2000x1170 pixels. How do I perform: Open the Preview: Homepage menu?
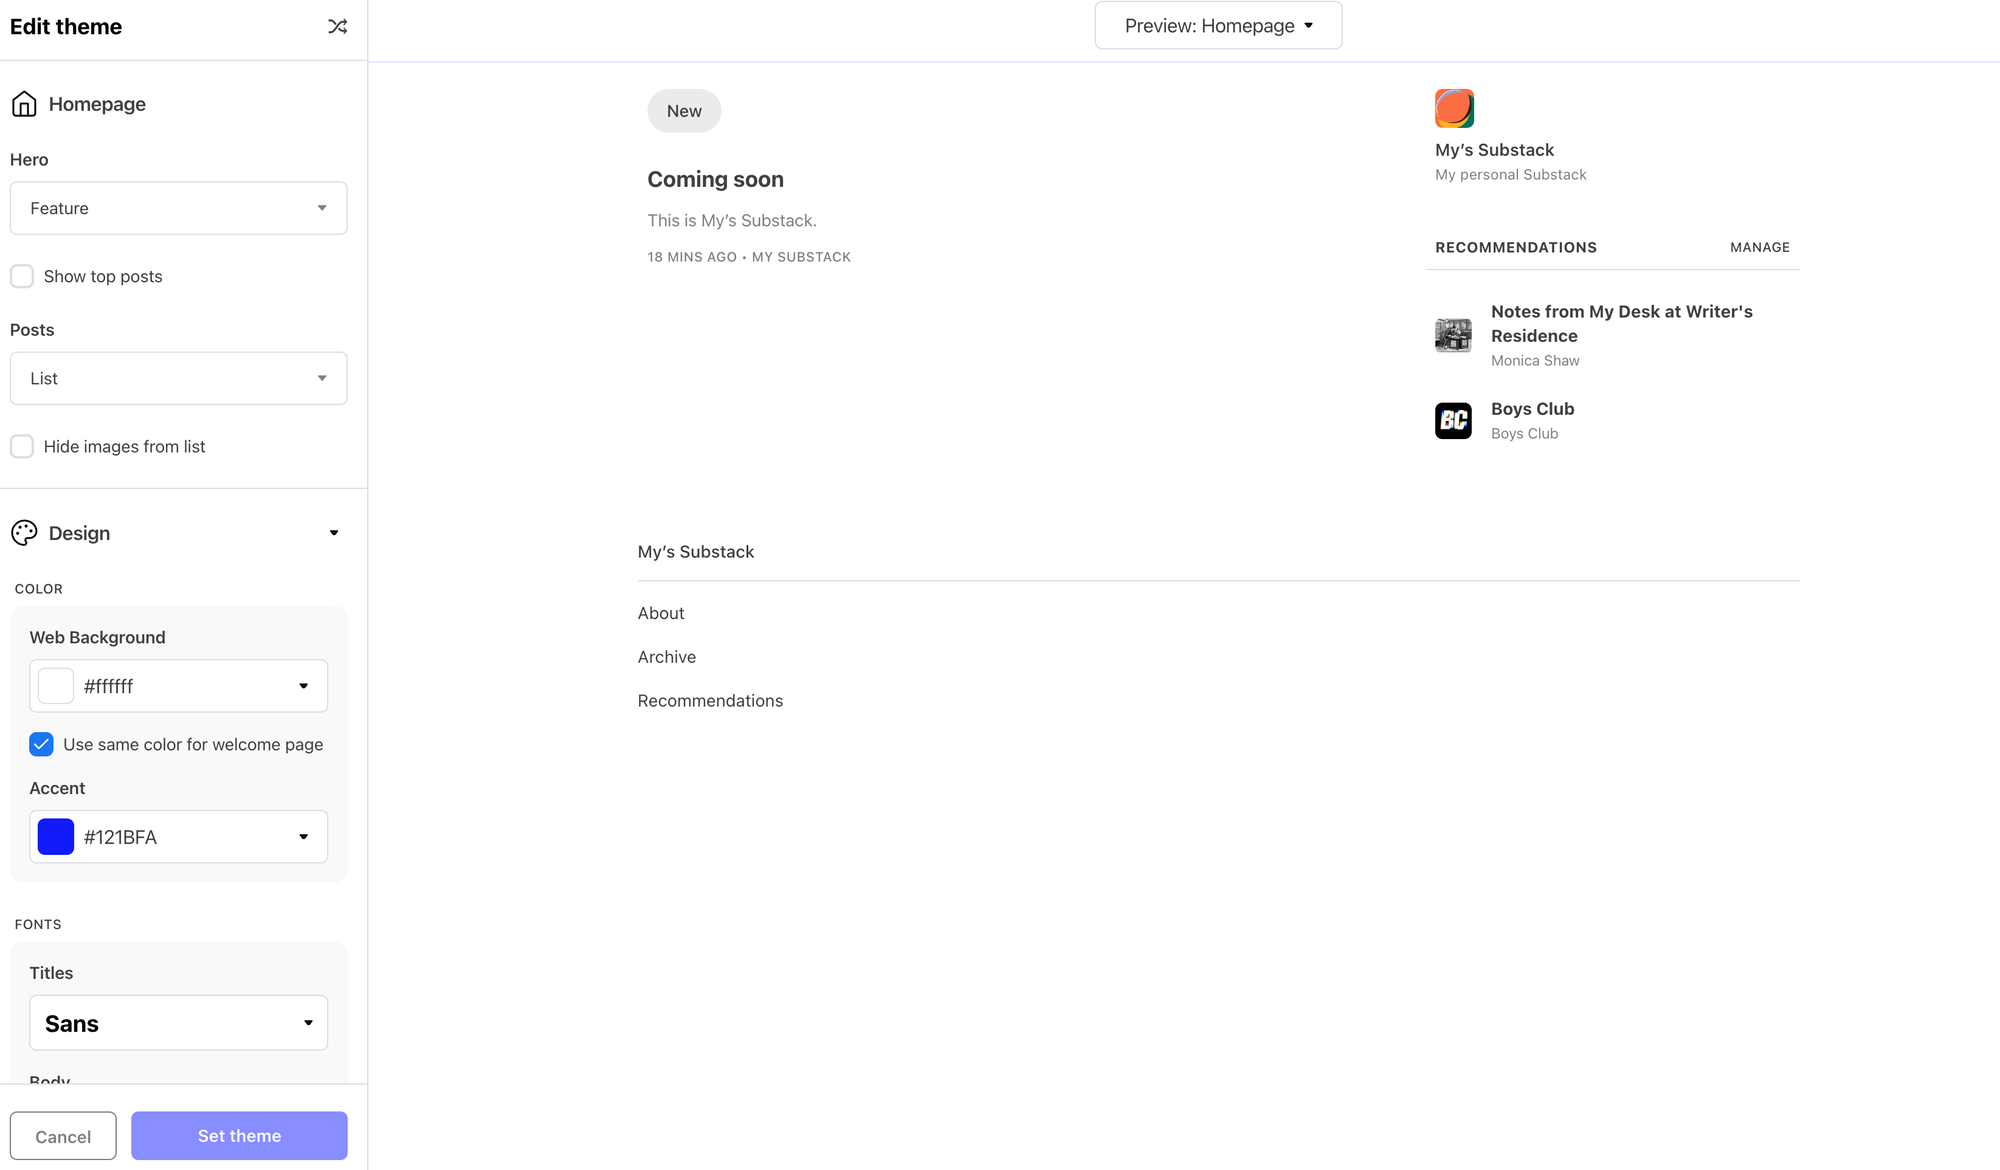click(x=1218, y=26)
